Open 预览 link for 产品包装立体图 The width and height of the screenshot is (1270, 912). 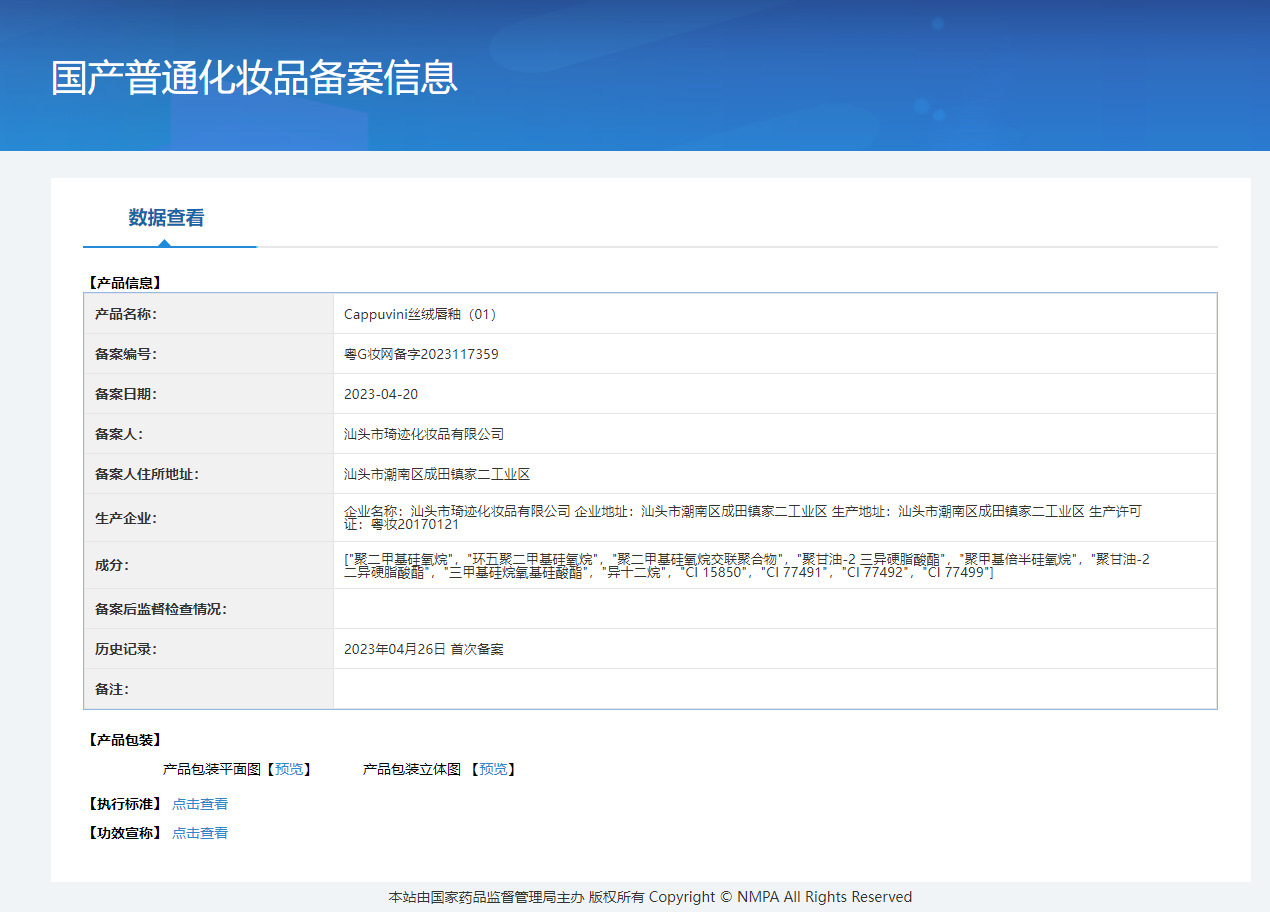tap(493, 769)
